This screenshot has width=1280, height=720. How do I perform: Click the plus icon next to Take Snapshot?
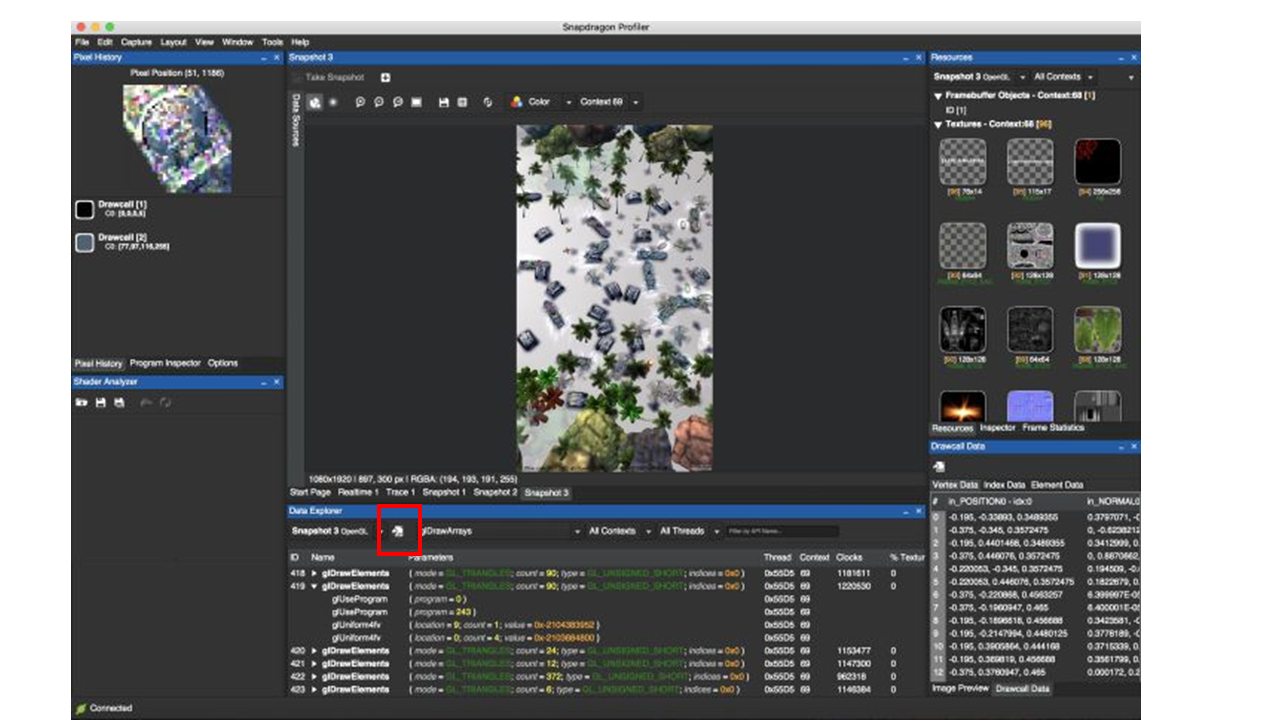(x=385, y=78)
